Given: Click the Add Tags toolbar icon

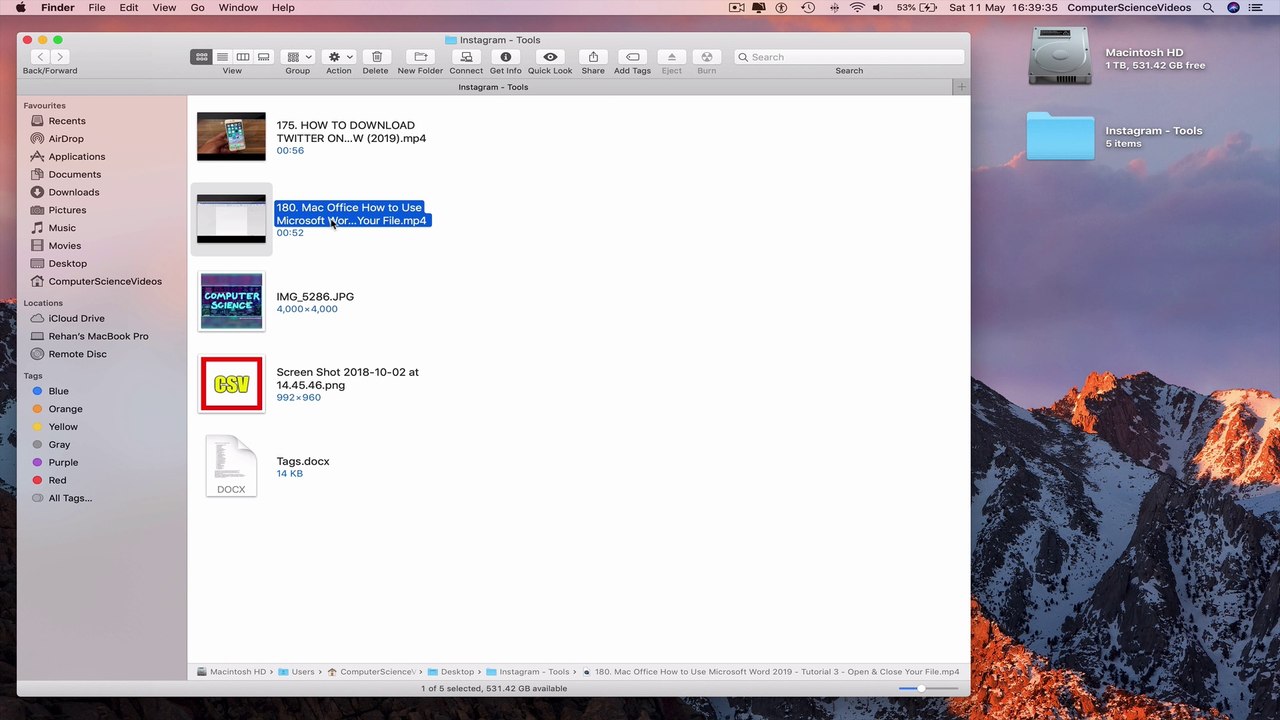Looking at the screenshot, I should pyautogui.click(x=632, y=57).
